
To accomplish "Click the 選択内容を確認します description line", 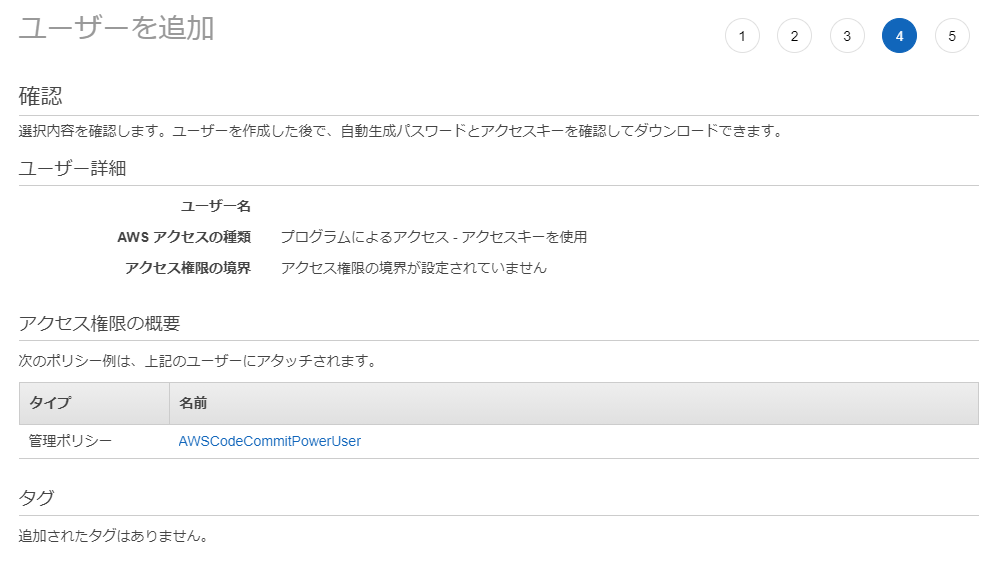I will click(401, 131).
